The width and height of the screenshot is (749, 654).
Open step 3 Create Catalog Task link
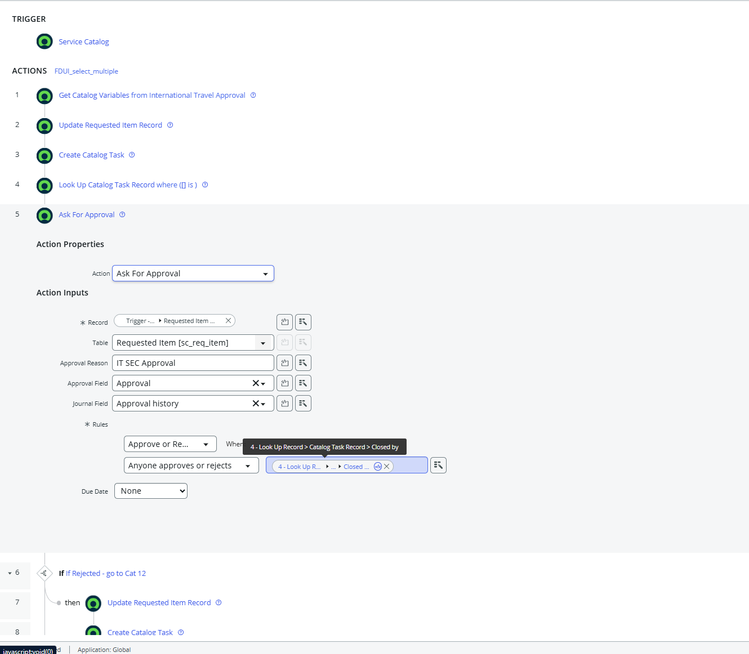(91, 155)
